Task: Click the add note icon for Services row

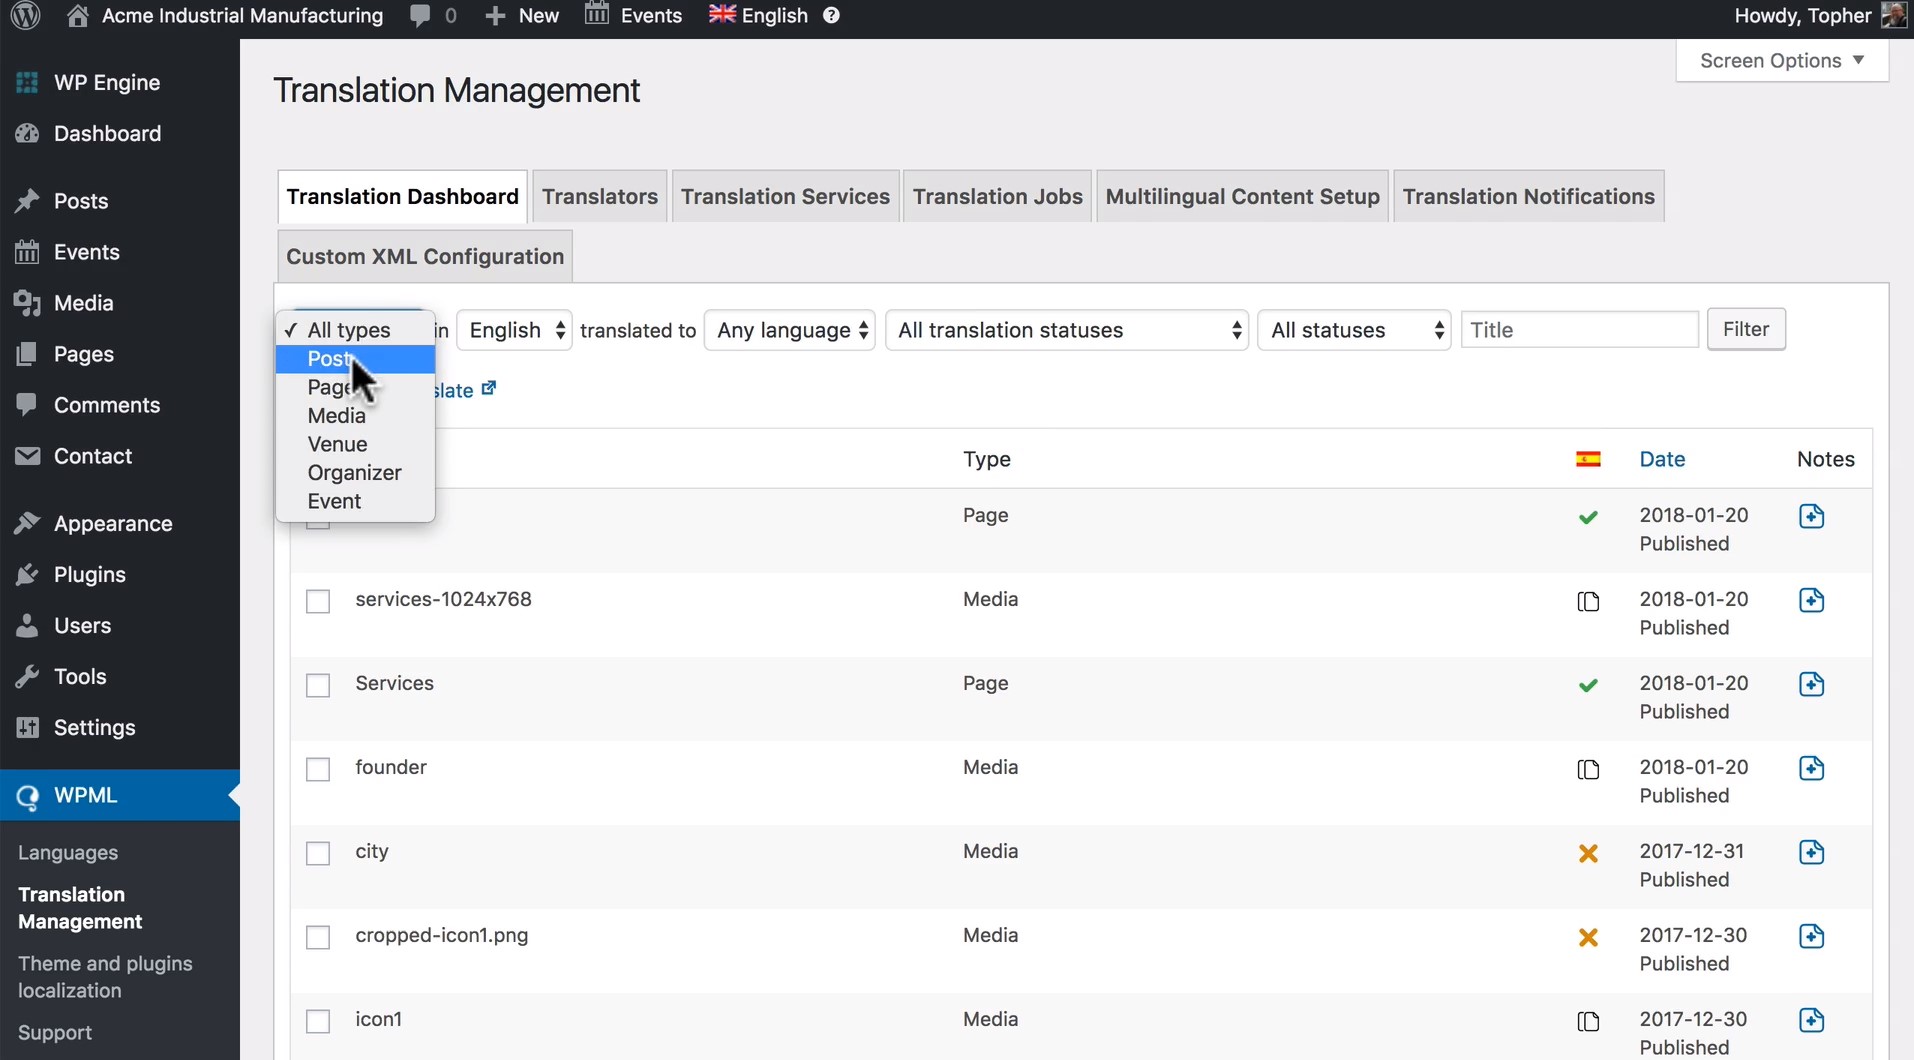Action: coord(1811,684)
